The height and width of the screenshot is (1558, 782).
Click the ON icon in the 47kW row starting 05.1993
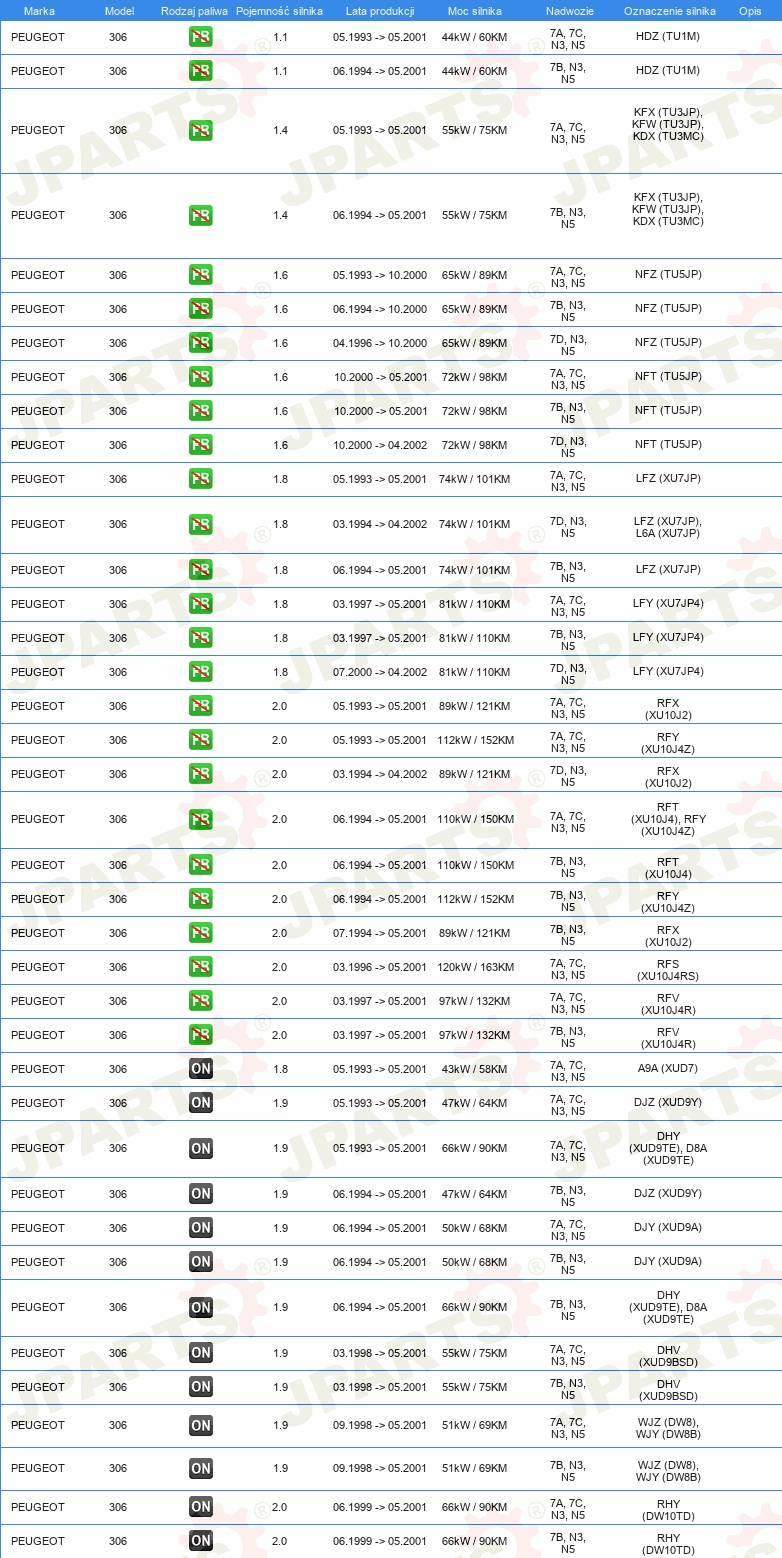[201, 1103]
